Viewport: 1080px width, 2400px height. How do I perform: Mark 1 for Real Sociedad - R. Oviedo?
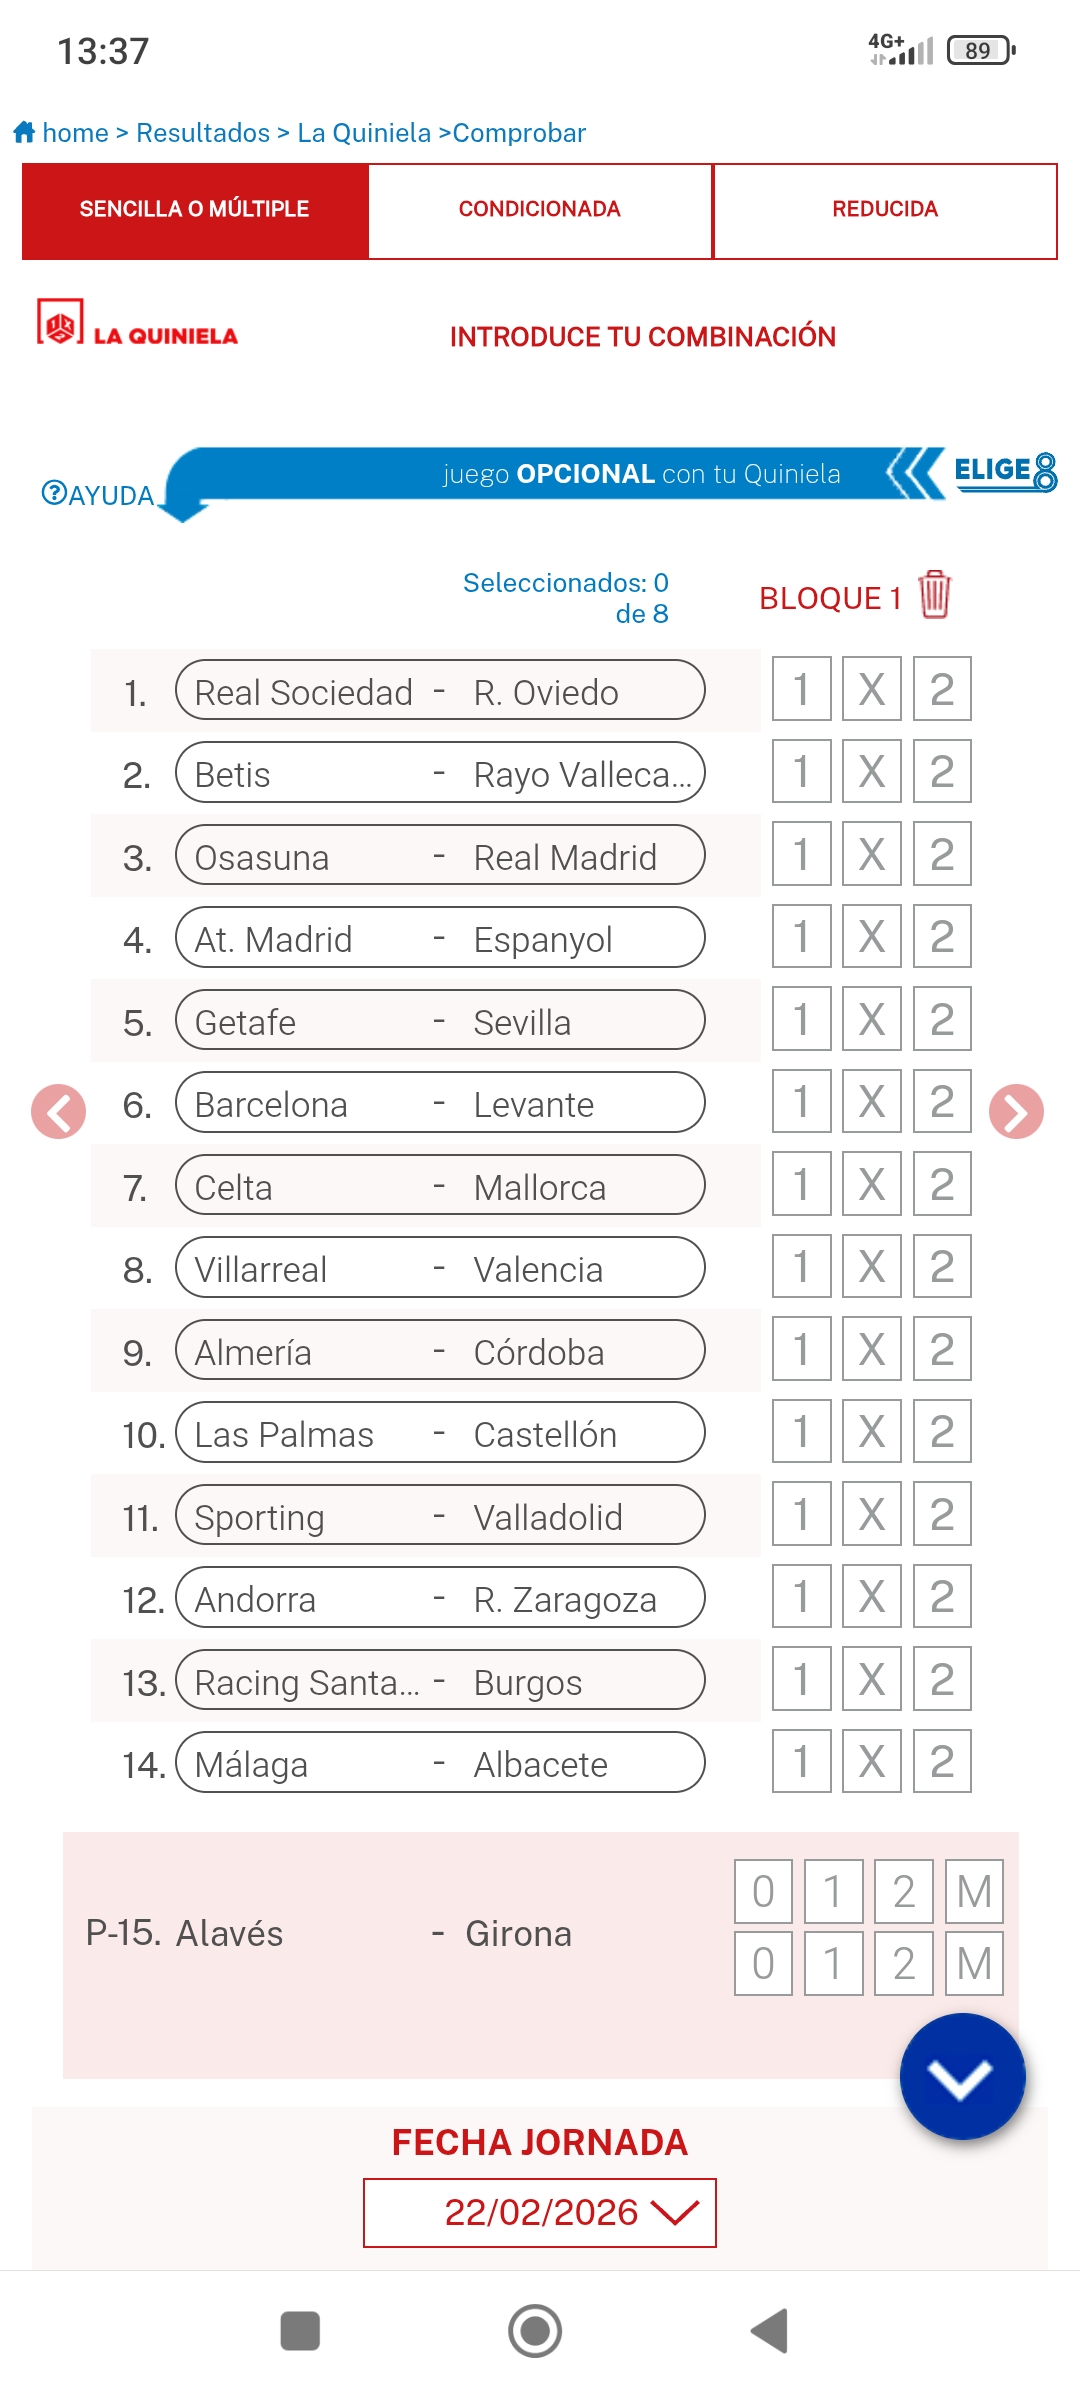801,689
